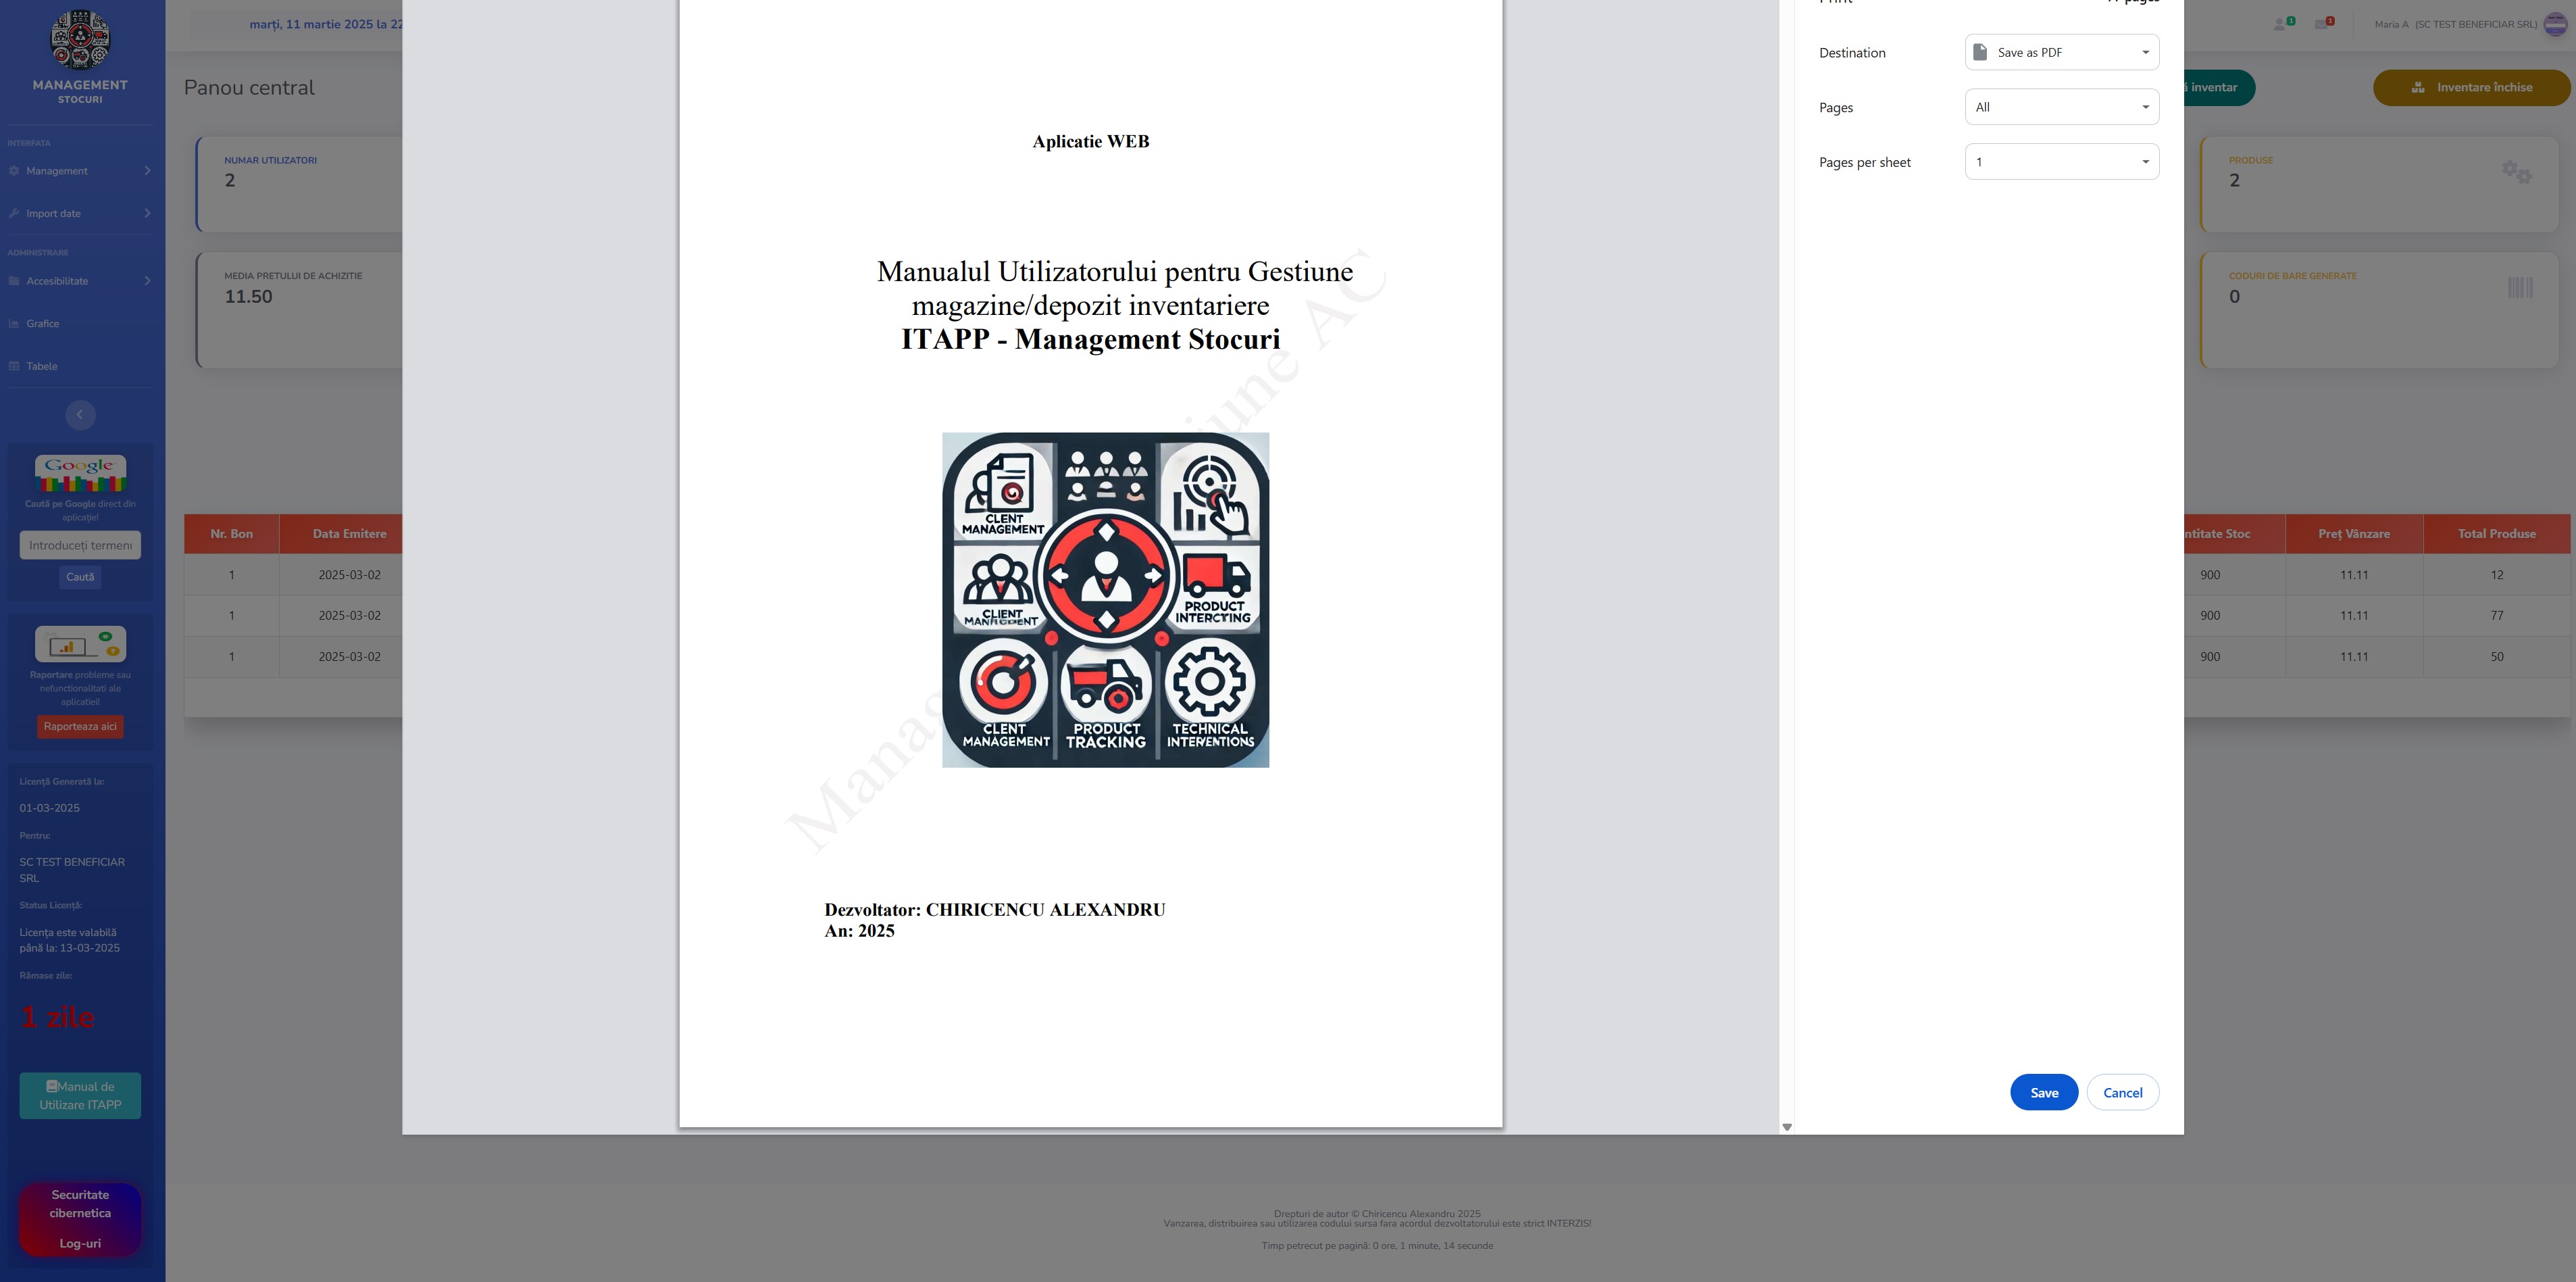The image size is (2576, 1282).
Task: Click the barcode icon on Coduri de bare card
Action: (2520, 288)
